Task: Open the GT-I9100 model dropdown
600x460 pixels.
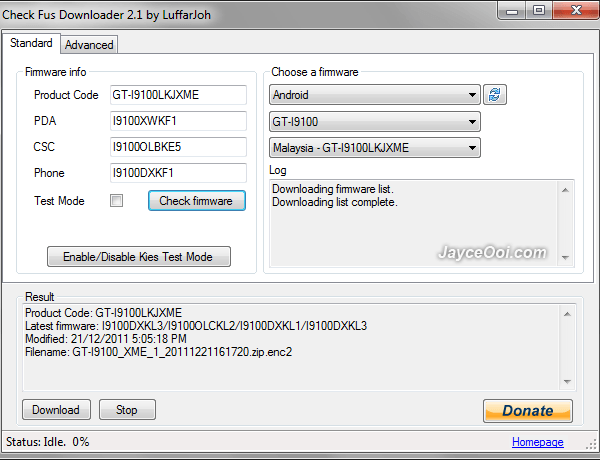Action: click(375, 122)
